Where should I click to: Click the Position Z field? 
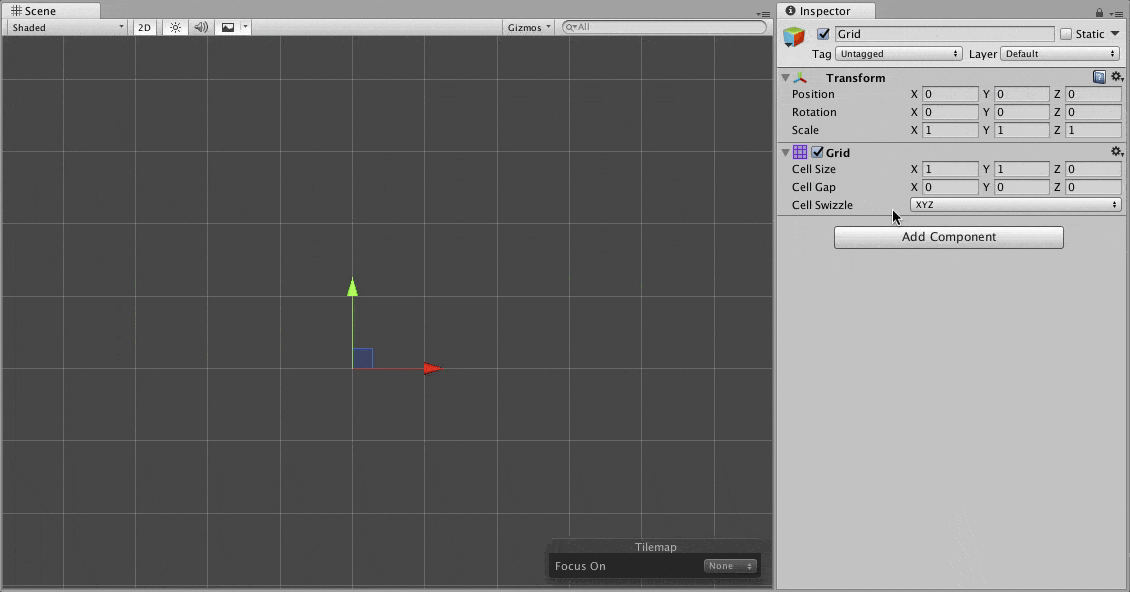pos(1093,94)
